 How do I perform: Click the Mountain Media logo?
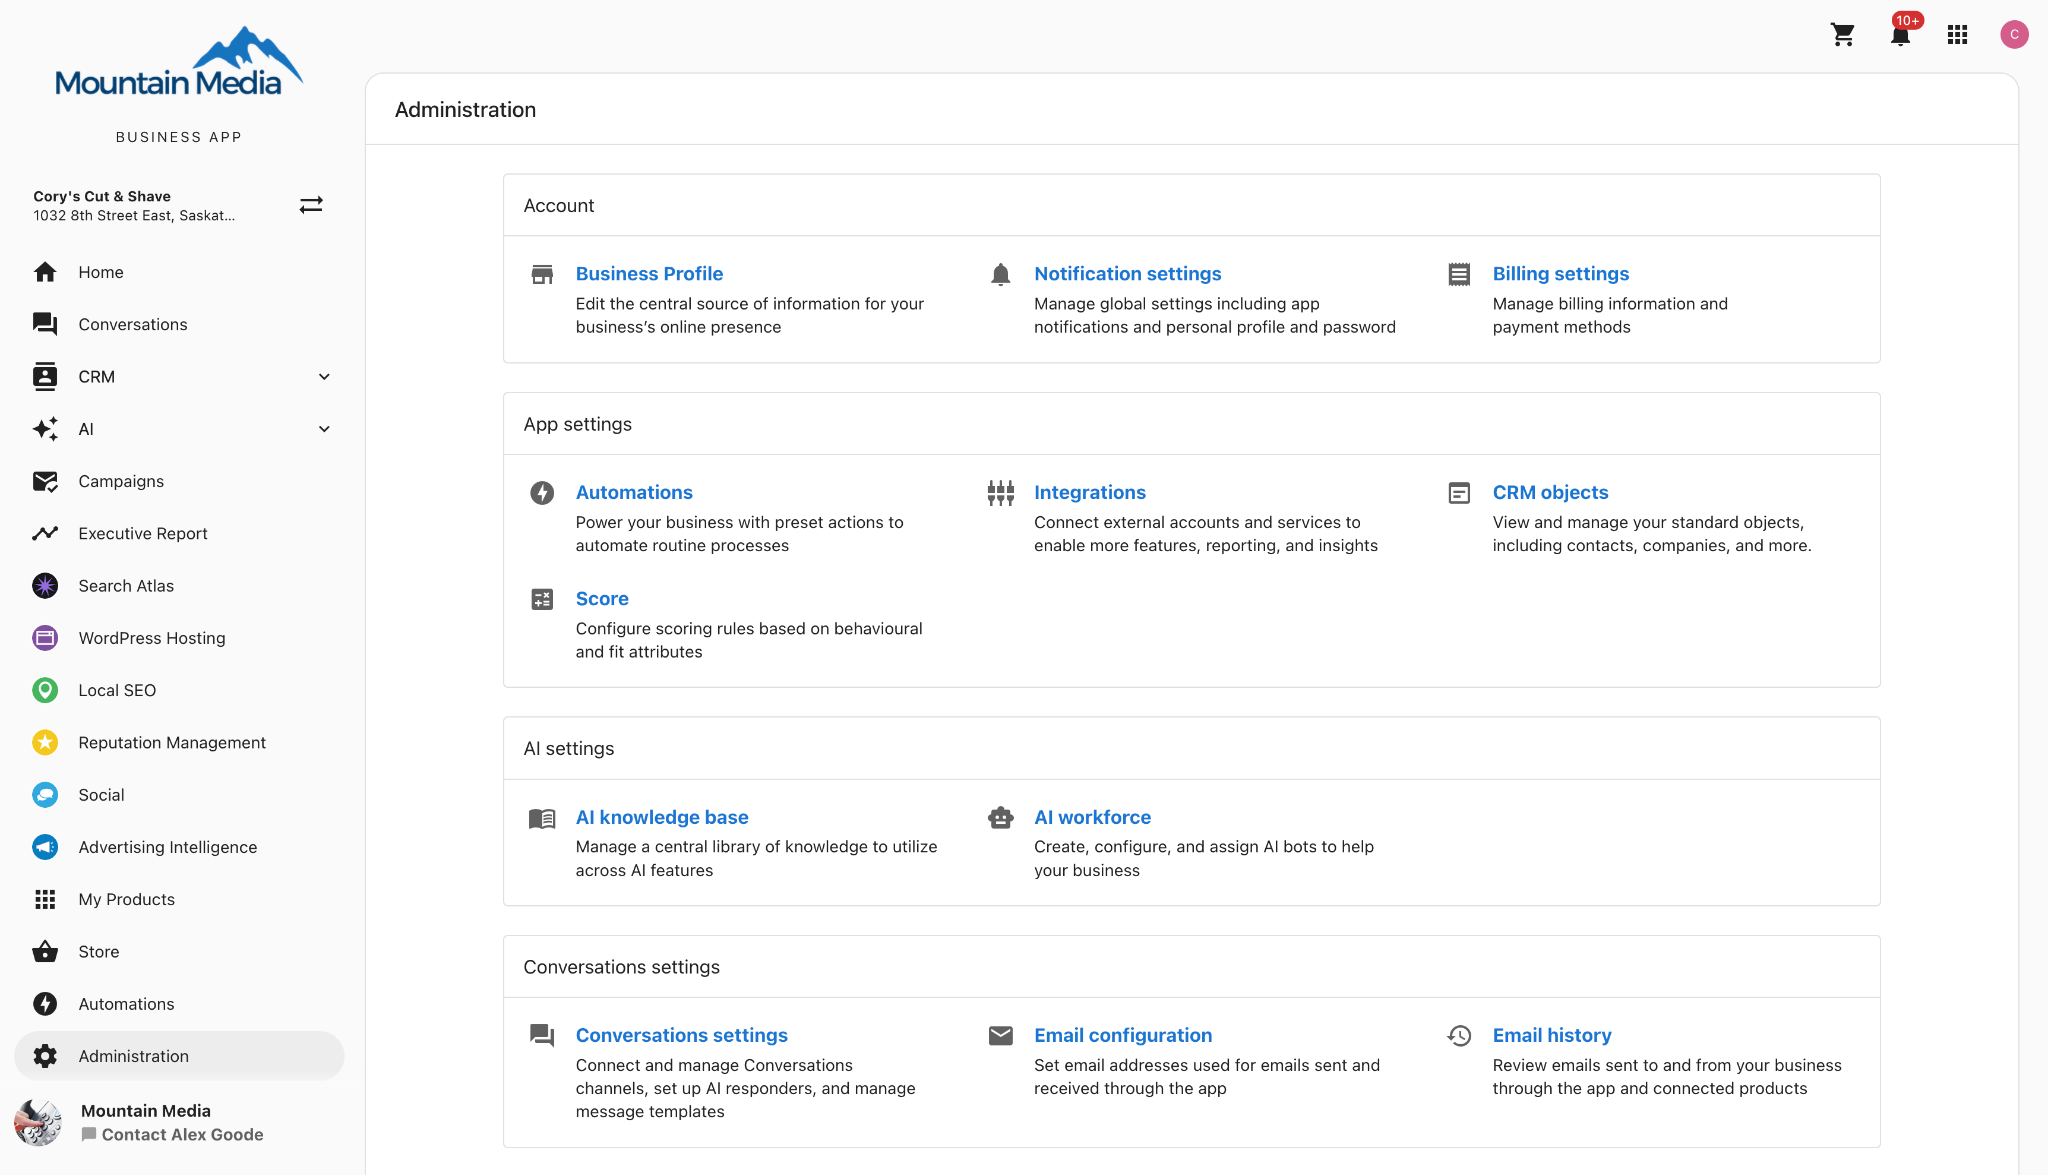coord(178,65)
